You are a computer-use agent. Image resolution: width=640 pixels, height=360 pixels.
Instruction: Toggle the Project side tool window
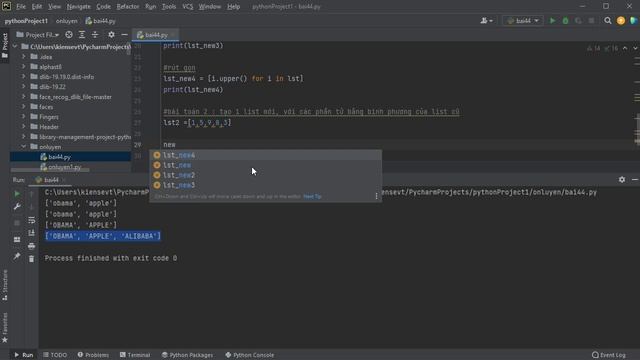coord(5,45)
